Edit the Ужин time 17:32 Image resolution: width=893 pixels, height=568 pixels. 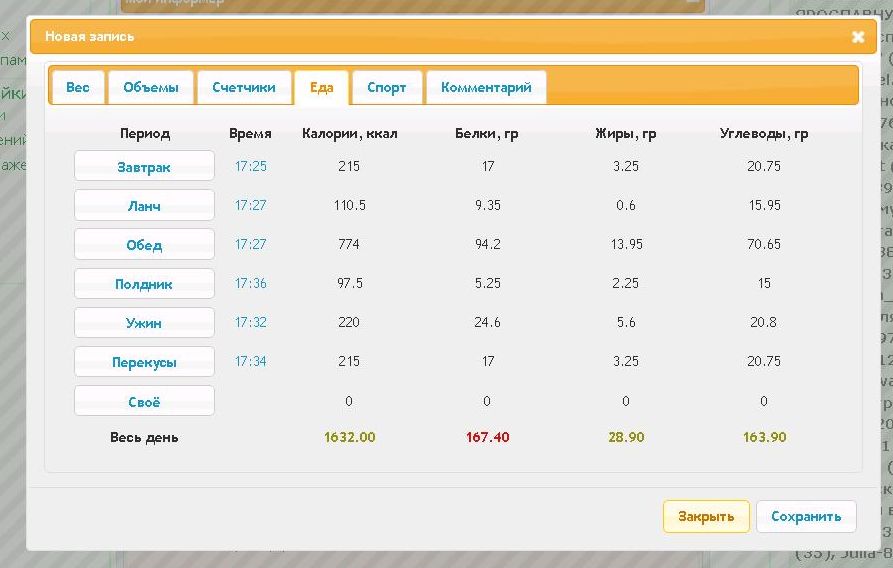point(251,322)
